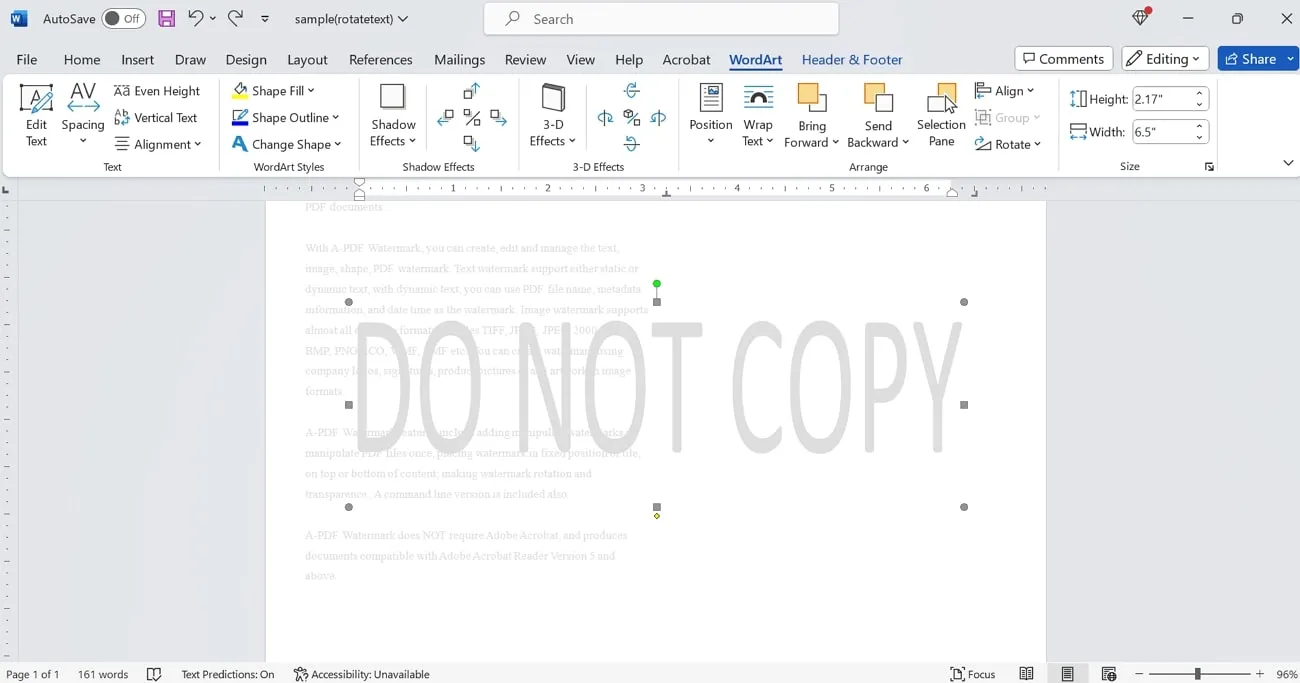The height and width of the screenshot is (683, 1300).
Task: Open the Selection Pane
Action: (940, 115)
